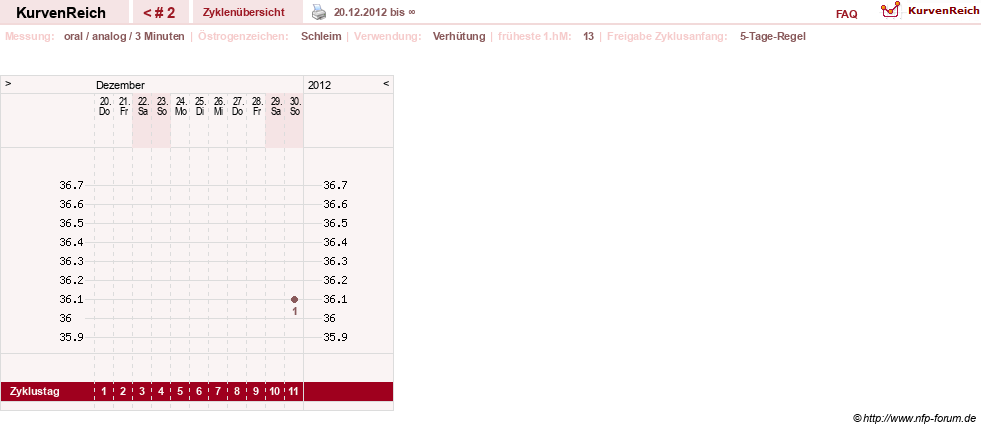Click Zyklustag cell 3
This screenshot has height=430, width=981.
point(143,392)
